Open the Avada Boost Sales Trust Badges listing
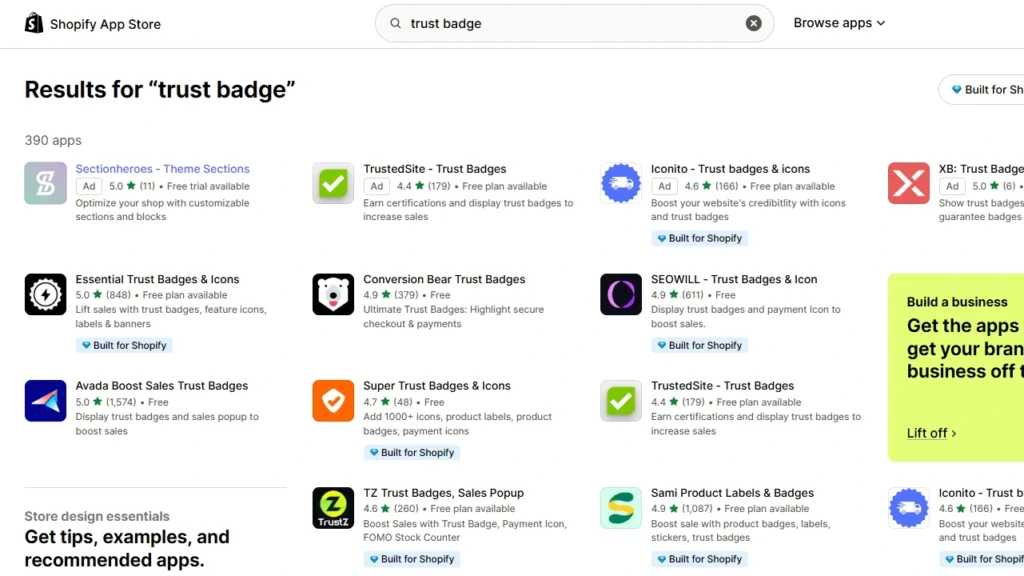The width and height of the screenshot is (1024, 576). [x=158, y=385]
